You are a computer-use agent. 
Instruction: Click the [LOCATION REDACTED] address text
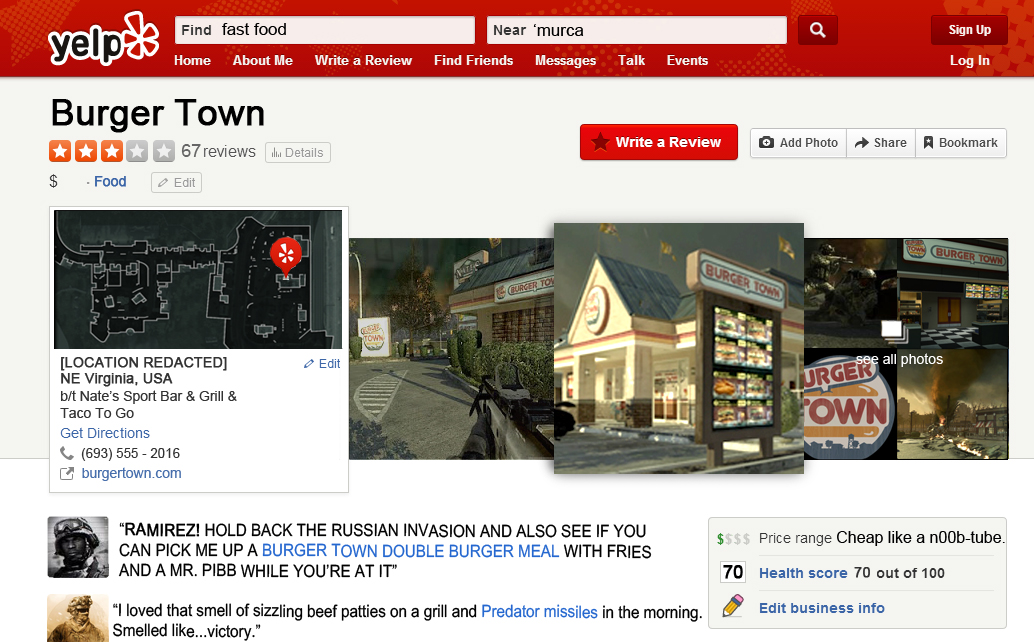point(144,363)
